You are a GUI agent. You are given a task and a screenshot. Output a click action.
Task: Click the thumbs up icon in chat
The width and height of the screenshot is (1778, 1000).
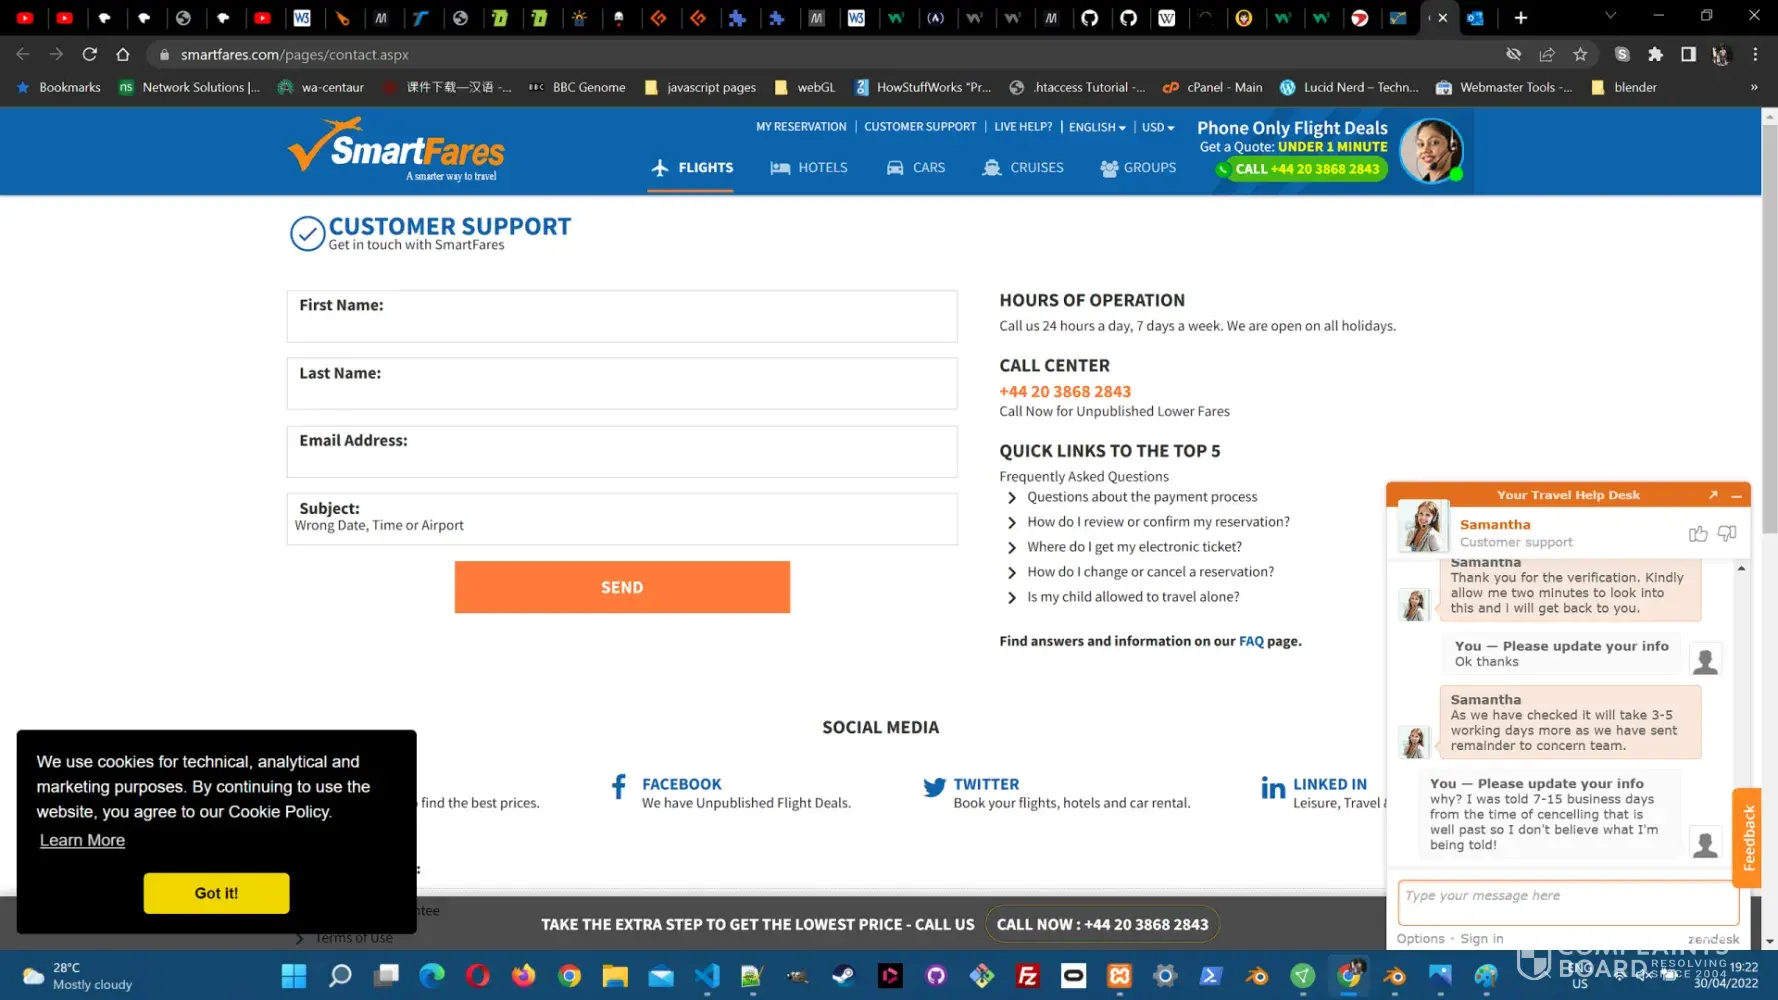[x=1698, y=534]
